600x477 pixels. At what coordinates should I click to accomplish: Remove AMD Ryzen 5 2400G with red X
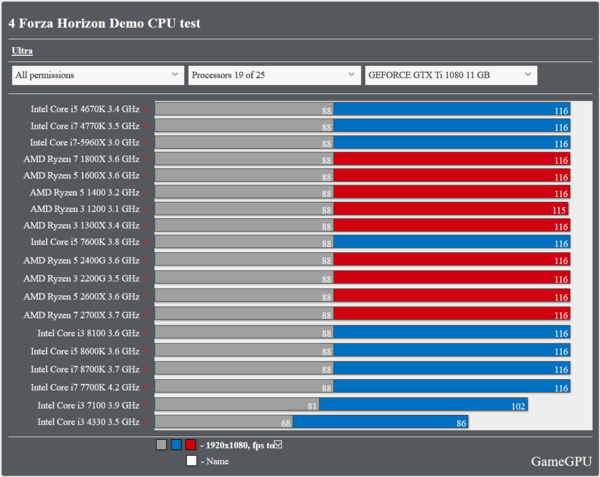click(145, 260)
